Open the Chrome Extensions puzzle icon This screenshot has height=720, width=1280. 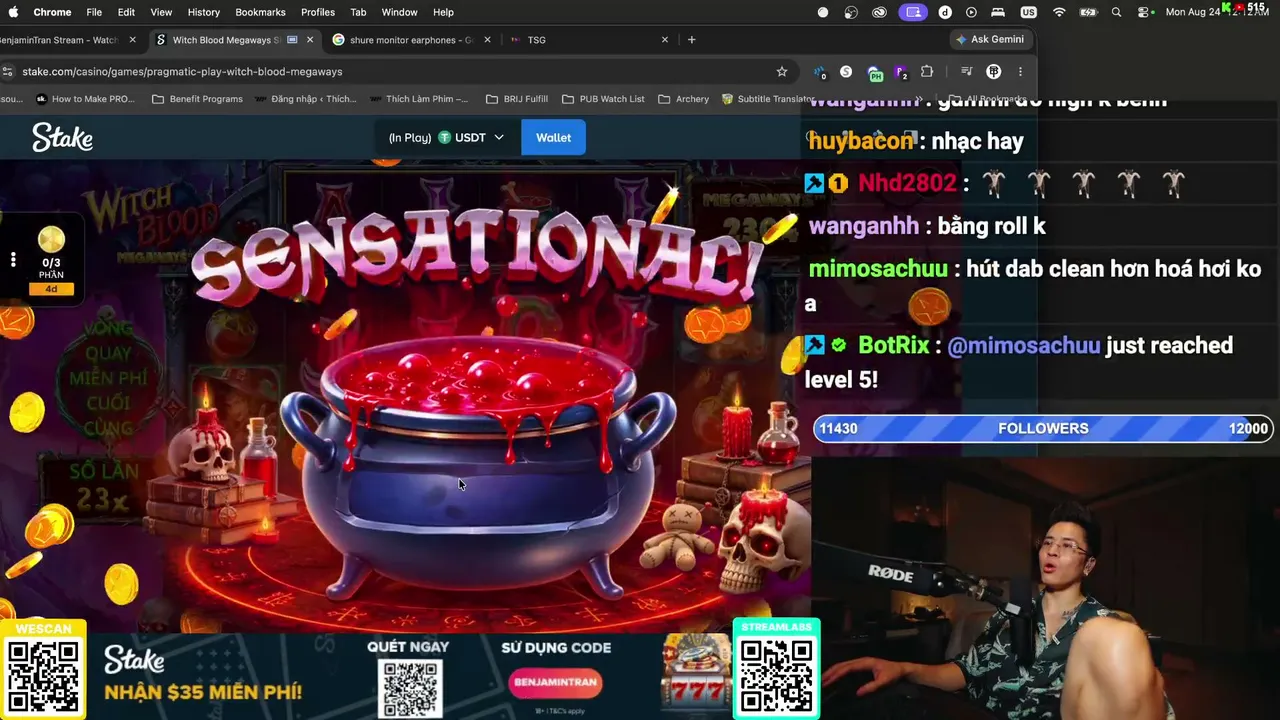[927, 72]
